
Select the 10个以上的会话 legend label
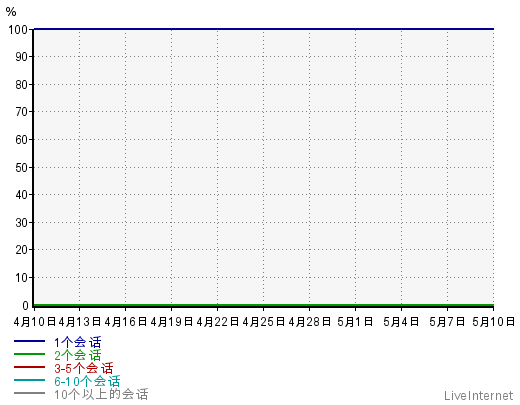point(101,394)
